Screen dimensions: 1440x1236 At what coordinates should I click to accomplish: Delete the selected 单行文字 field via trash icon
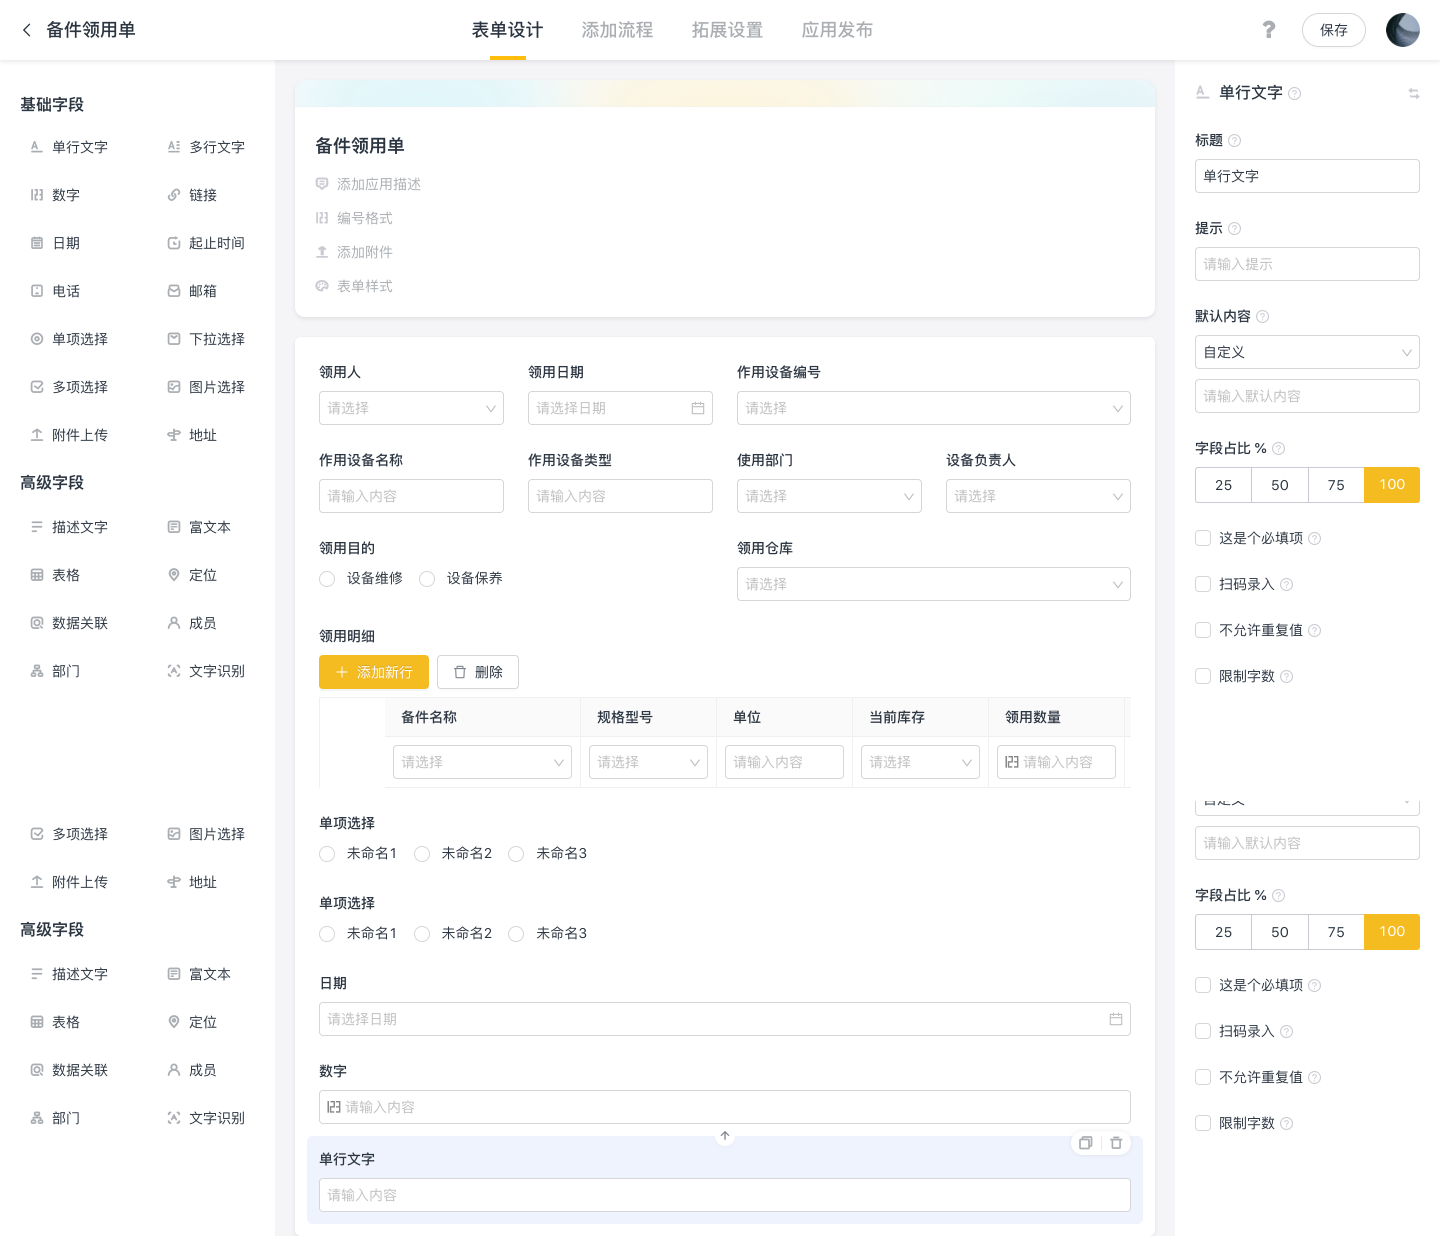point(1116,1143)
